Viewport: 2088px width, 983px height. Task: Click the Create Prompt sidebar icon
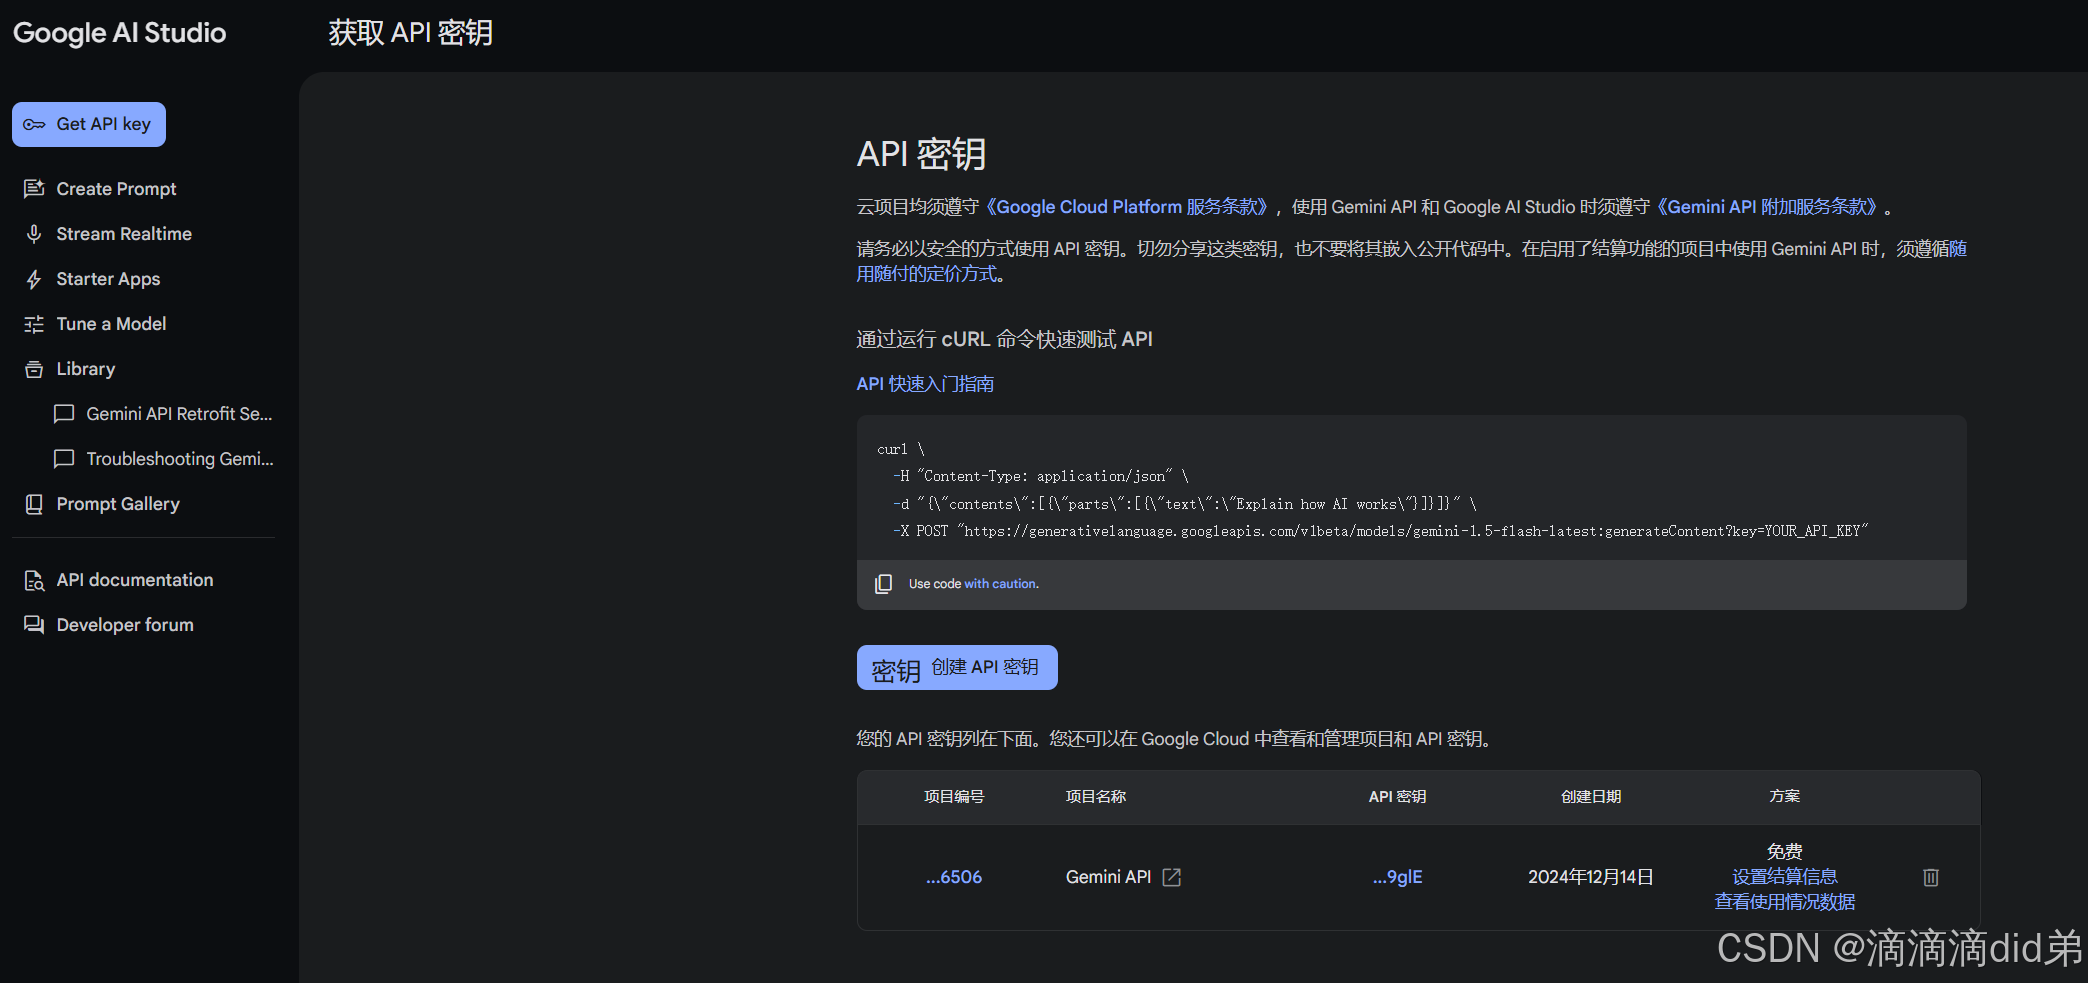tap(34, 189)
